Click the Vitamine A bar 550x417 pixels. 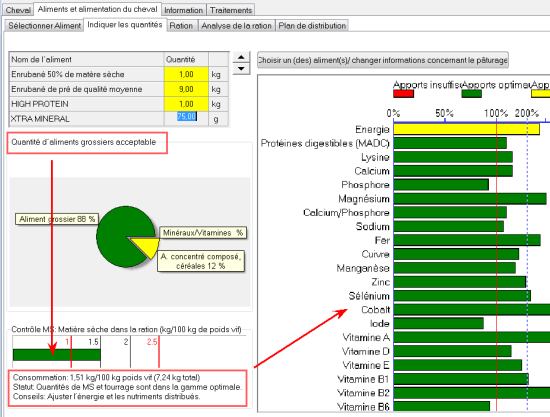472,337
